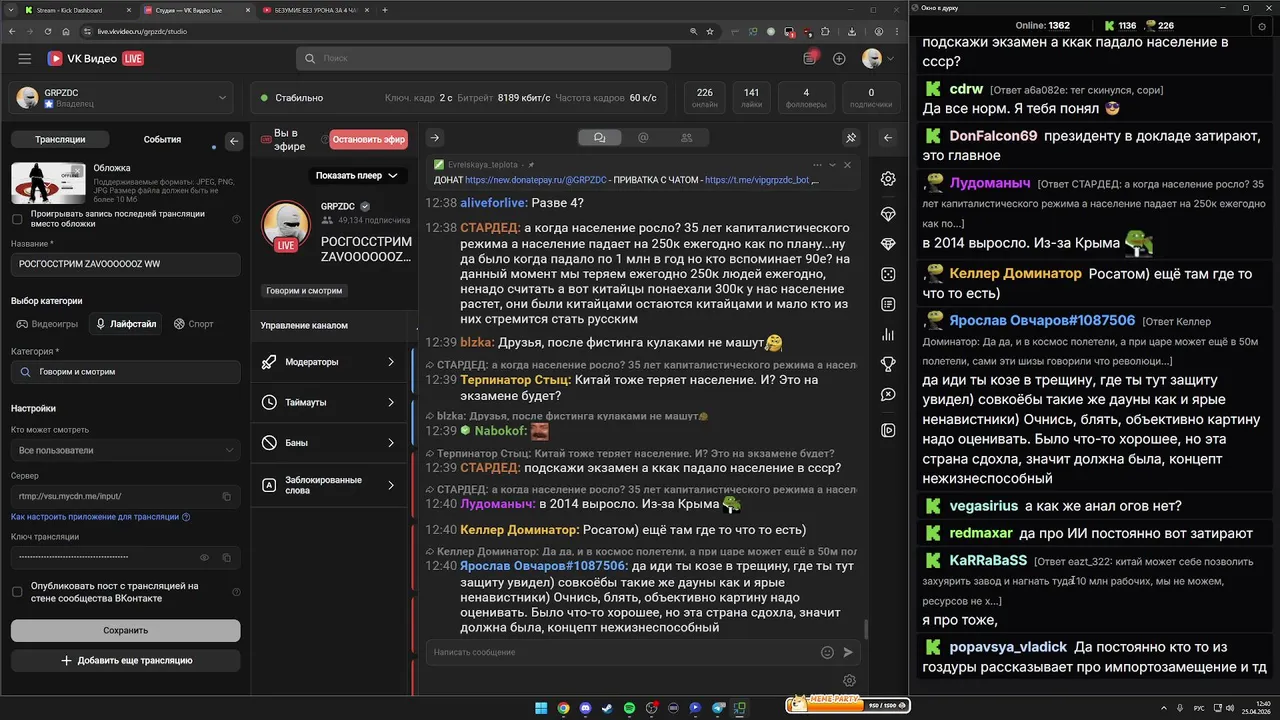
Task: Select the Спорт category type
Action: (x=194, y=324)
